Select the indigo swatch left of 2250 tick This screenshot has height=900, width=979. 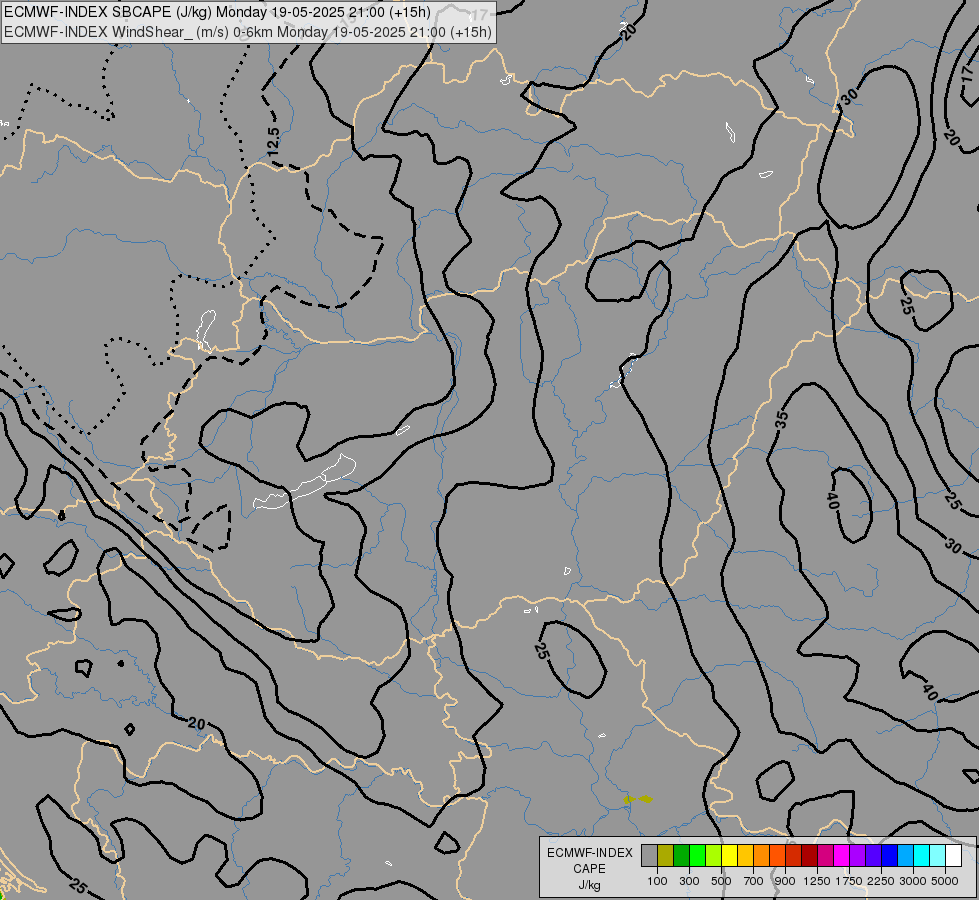pos(873,856)
